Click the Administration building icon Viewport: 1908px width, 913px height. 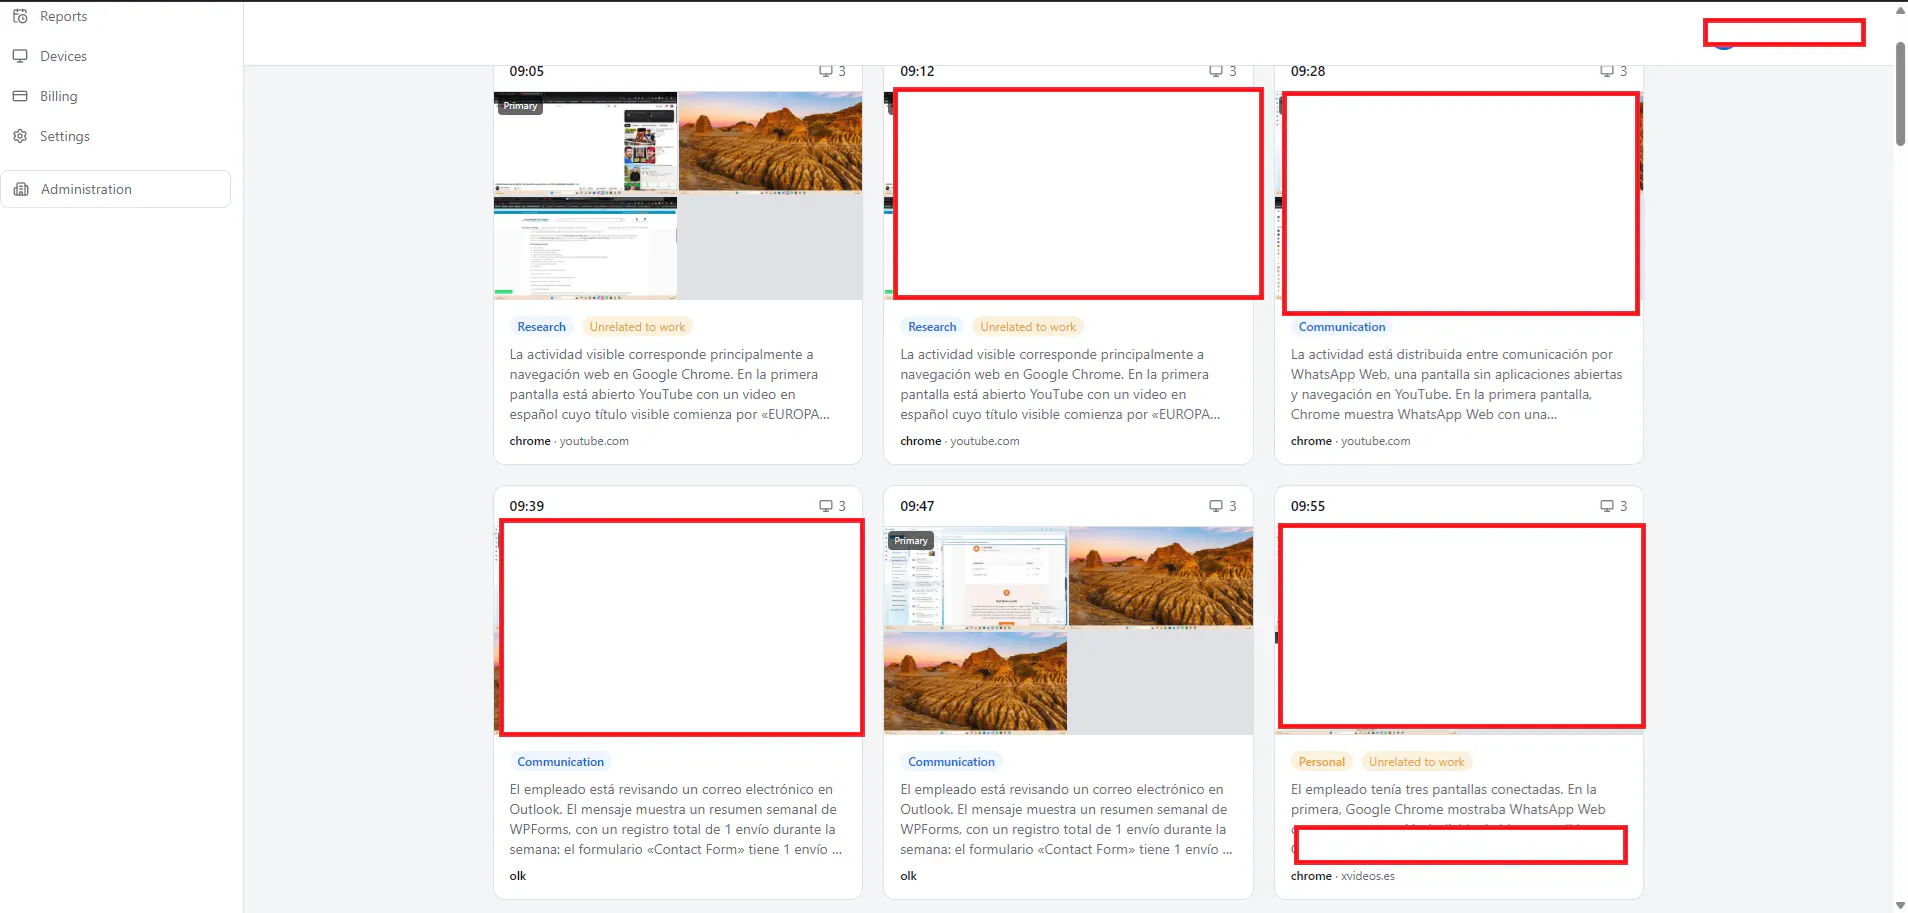click(21, 189)
